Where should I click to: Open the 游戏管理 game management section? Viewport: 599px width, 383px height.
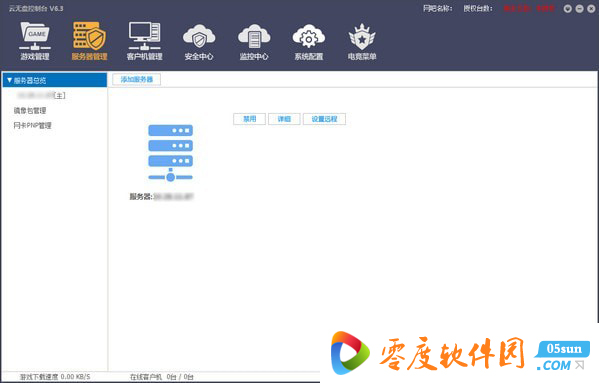point(35,41)
